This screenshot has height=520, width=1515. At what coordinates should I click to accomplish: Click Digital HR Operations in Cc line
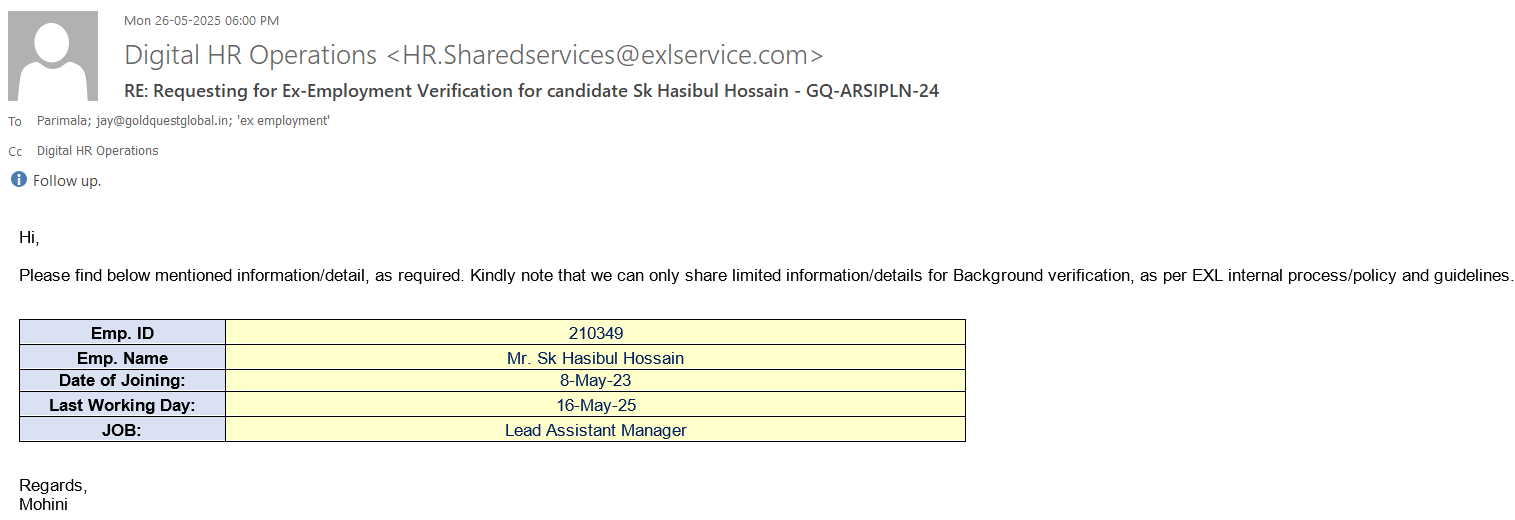click(97, 151)
